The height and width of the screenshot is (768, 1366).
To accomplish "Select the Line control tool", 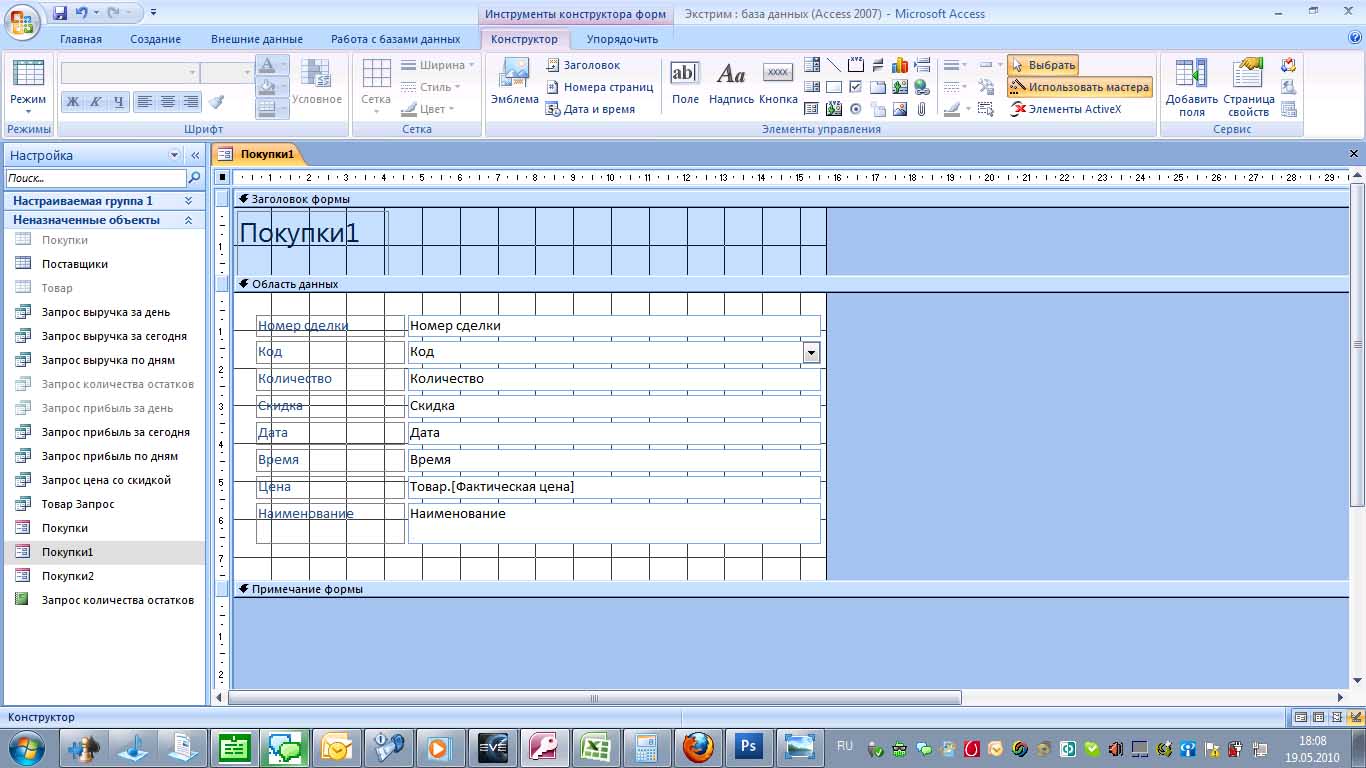I will [834, 65].
